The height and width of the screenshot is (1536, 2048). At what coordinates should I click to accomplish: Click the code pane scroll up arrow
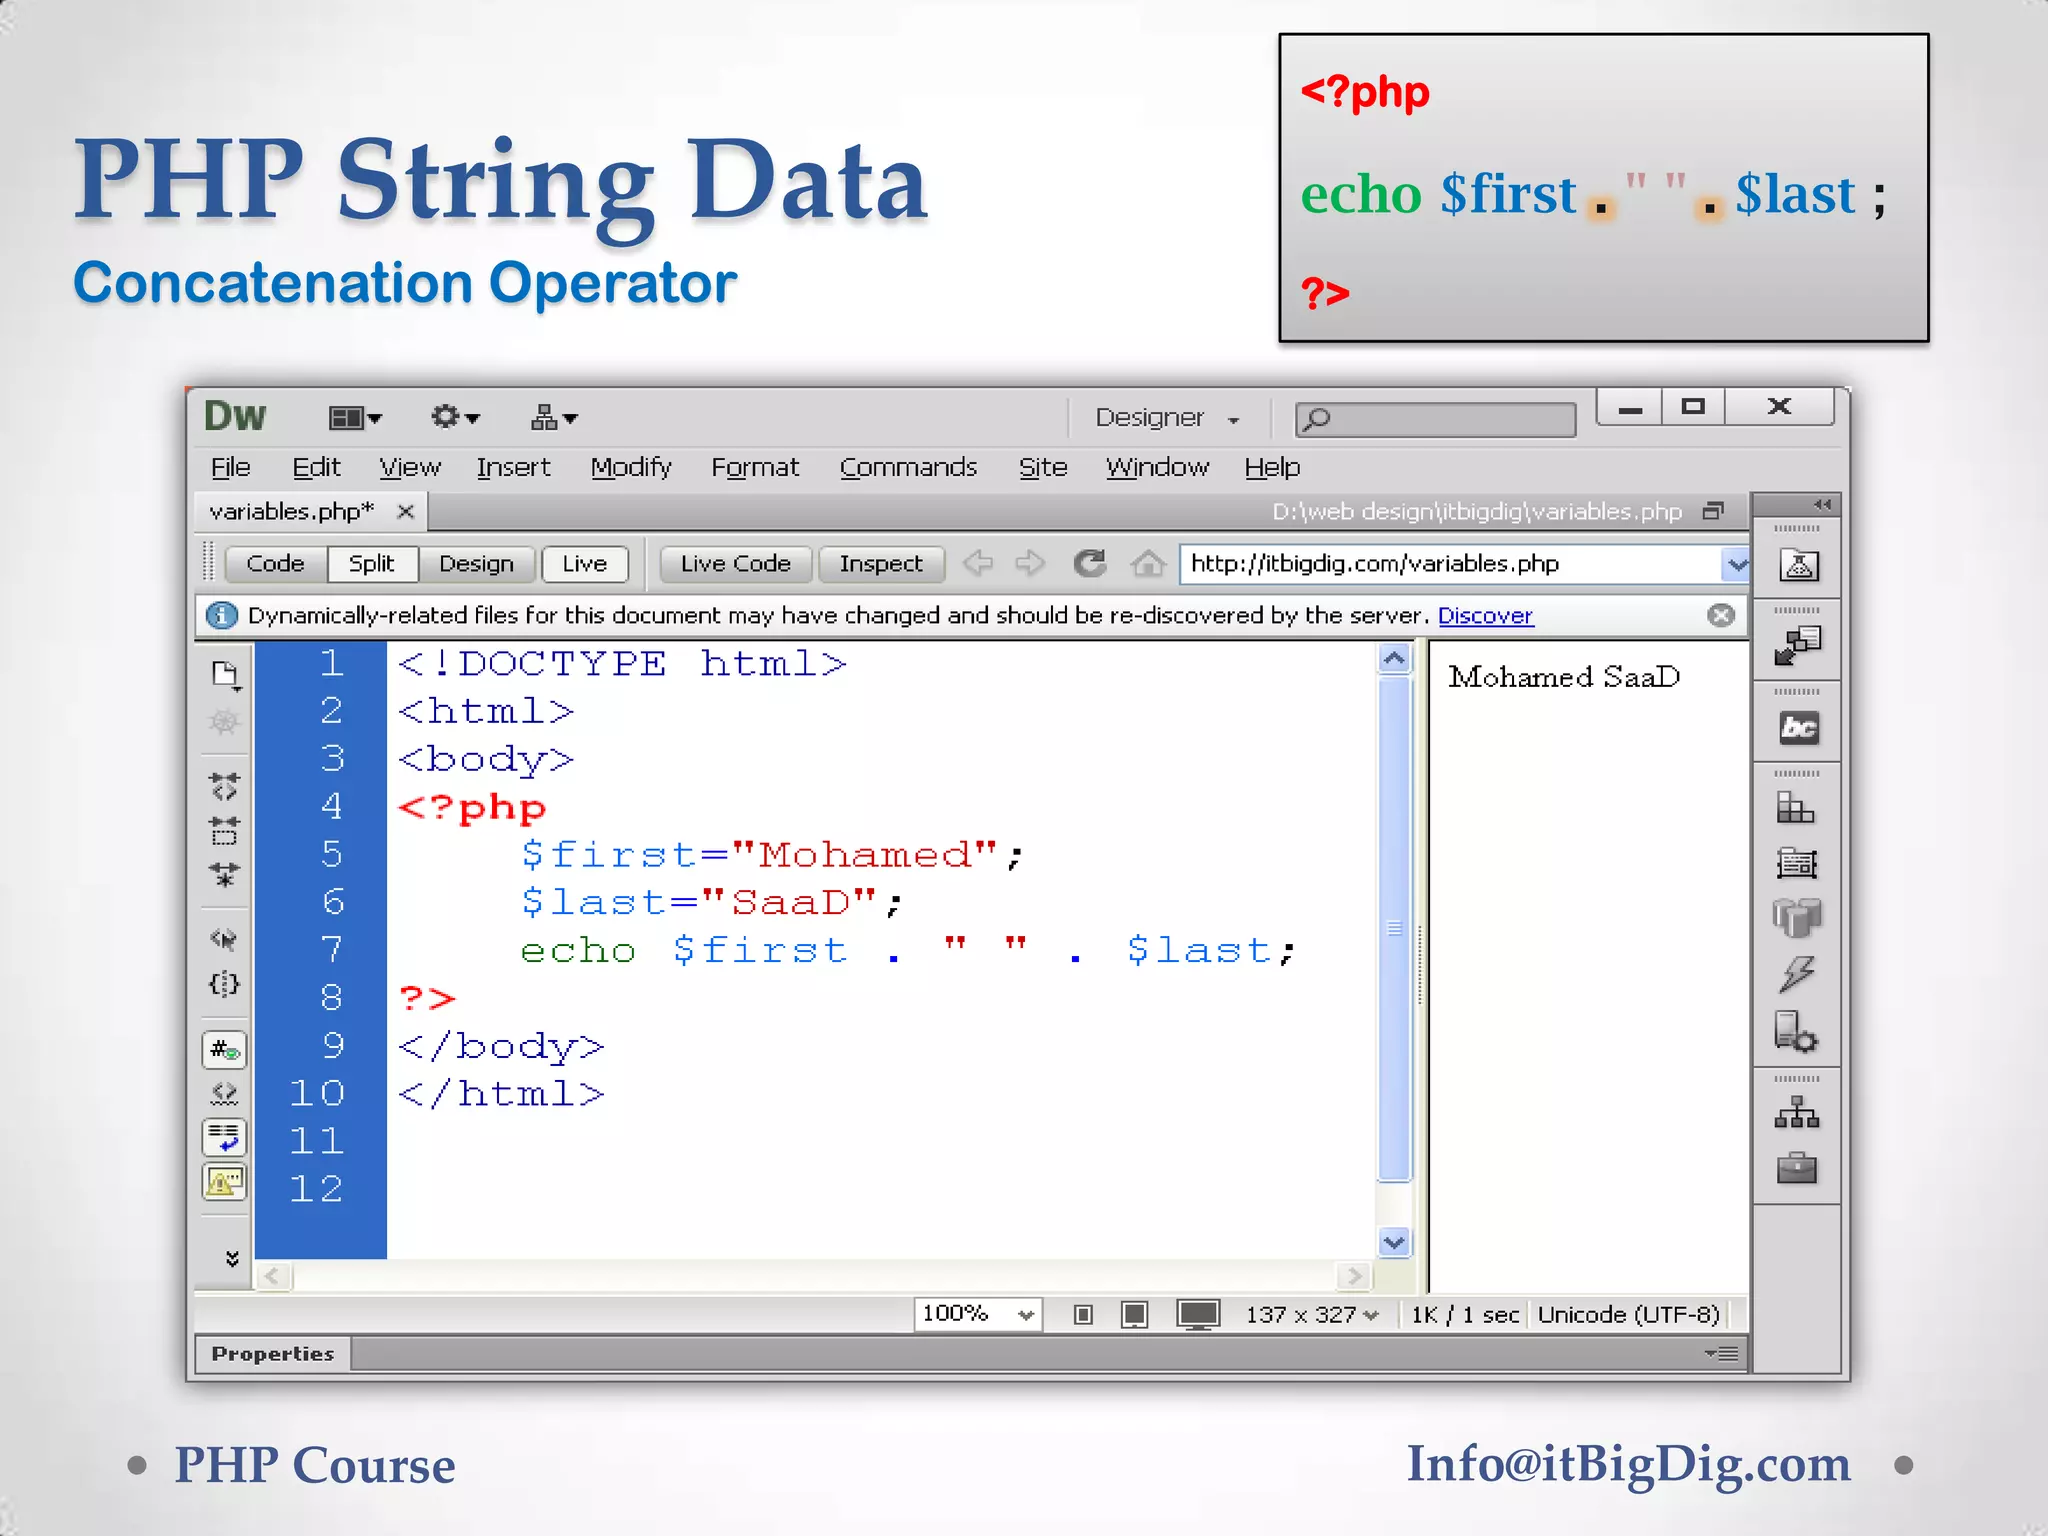click(x=1394, y=658)
